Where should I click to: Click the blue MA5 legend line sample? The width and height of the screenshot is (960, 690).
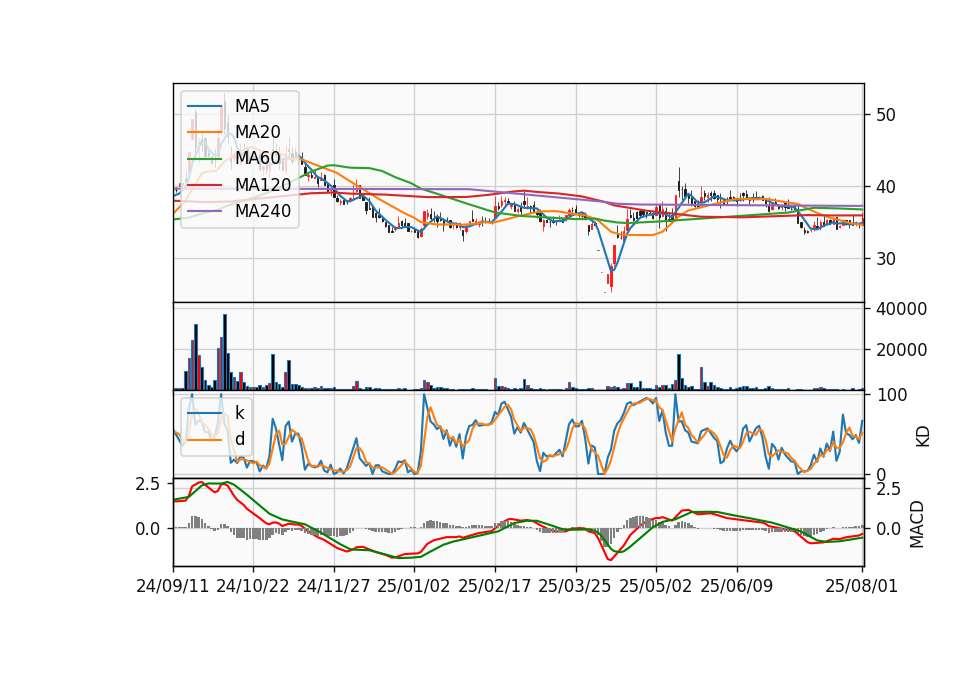204,106
